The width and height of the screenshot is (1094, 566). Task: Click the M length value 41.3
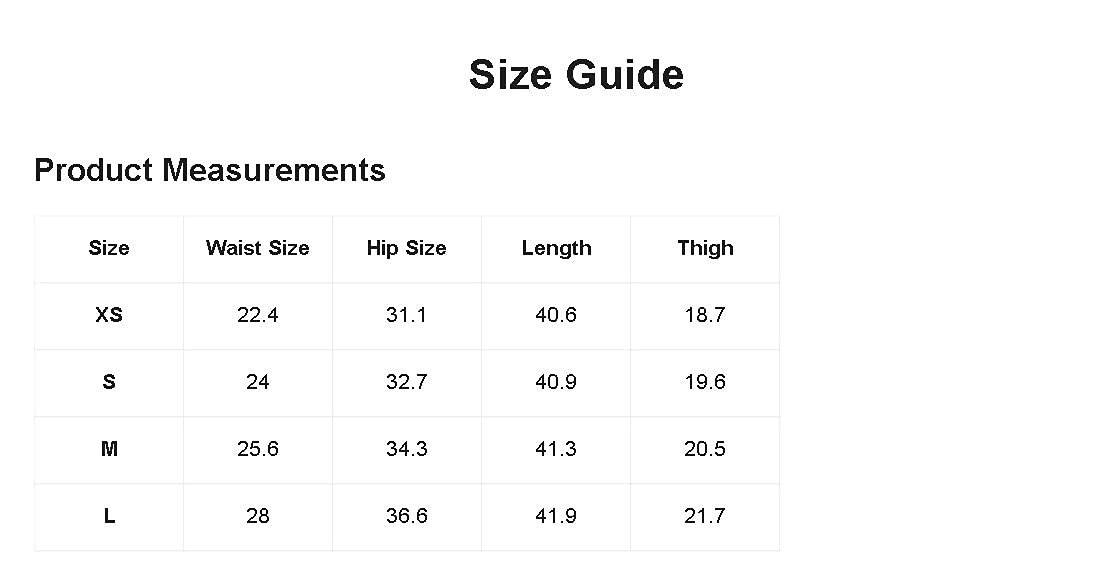click(556, 449)
